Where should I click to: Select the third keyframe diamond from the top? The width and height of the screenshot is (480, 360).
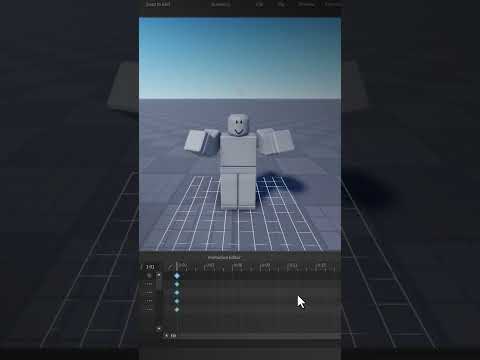pyautogui.click(x=177, y=293)
